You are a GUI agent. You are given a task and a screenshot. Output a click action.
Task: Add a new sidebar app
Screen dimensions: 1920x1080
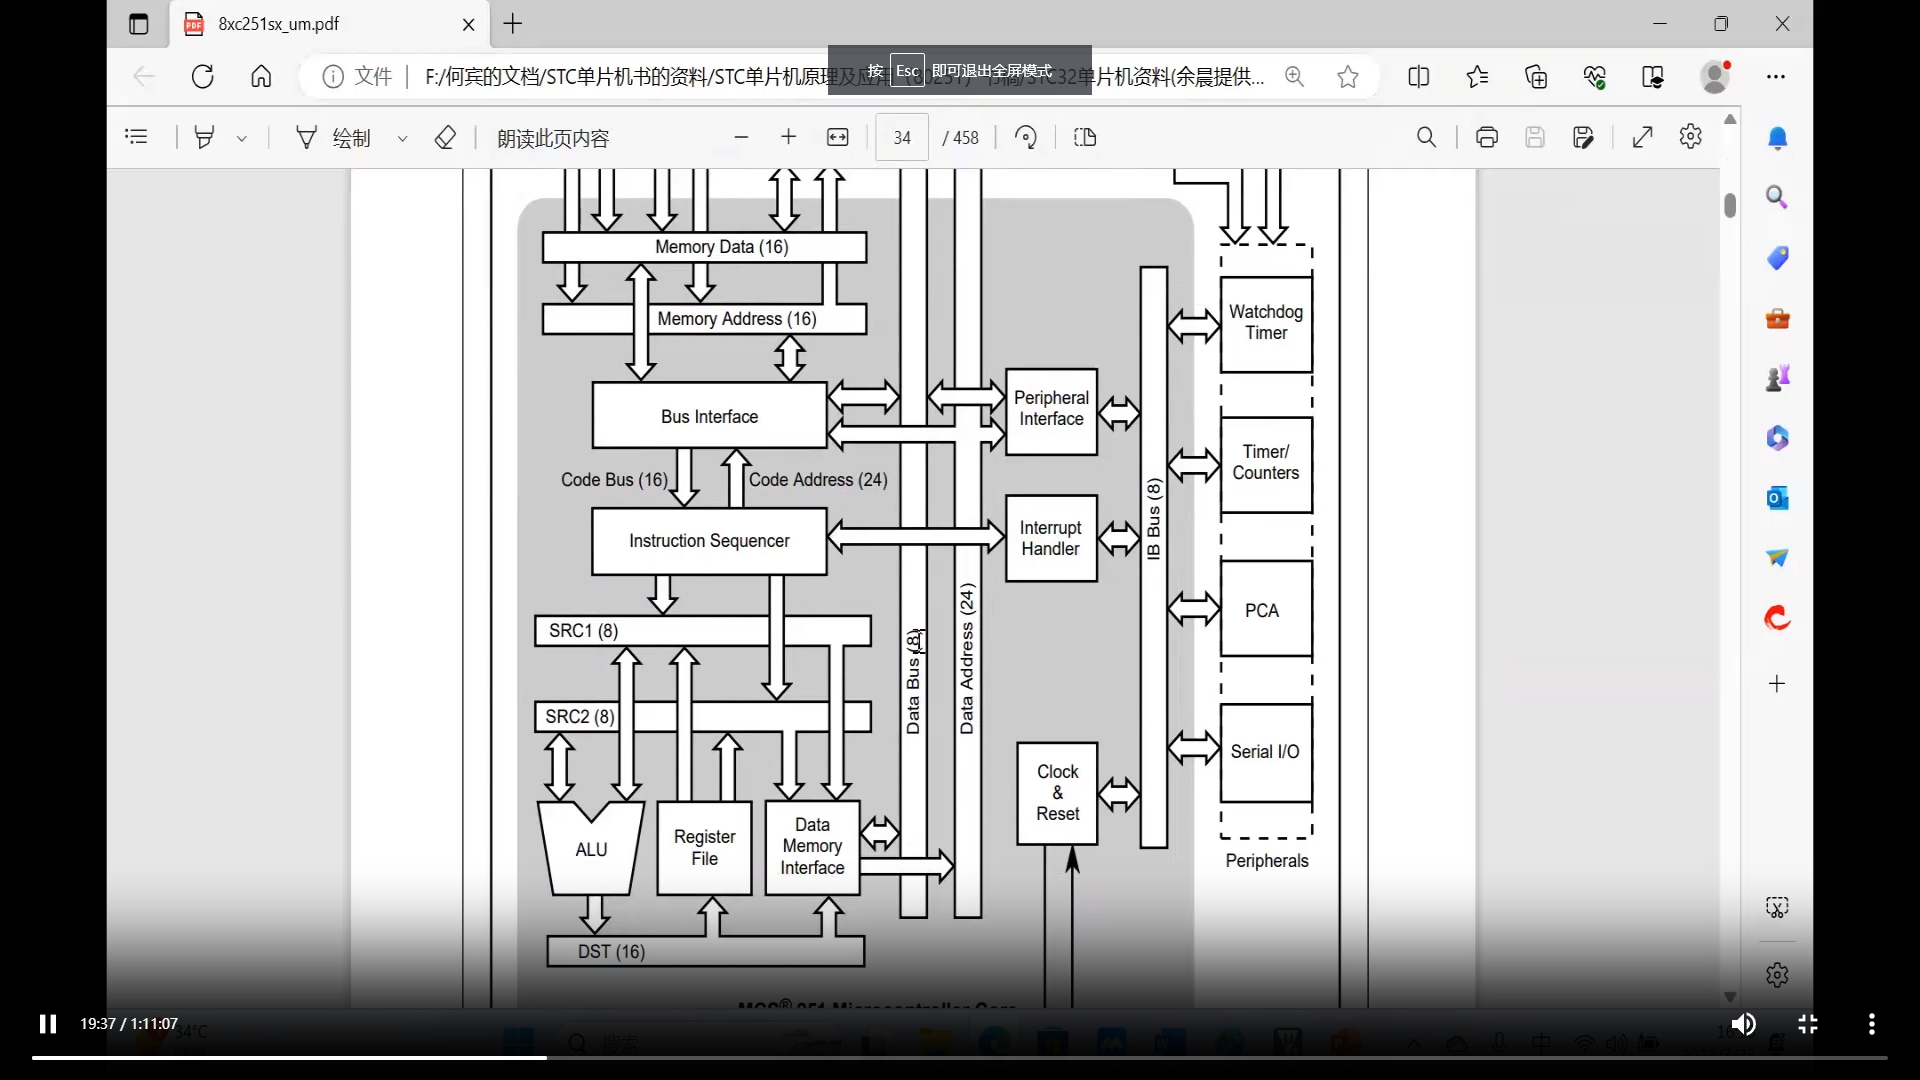[x=1777, y=684]
